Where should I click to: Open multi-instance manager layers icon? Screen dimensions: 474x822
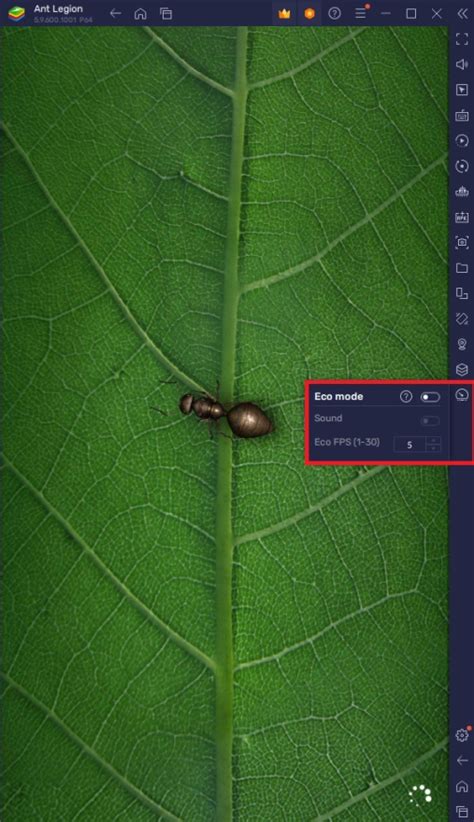pyautogui.click(x=462, y=370)
